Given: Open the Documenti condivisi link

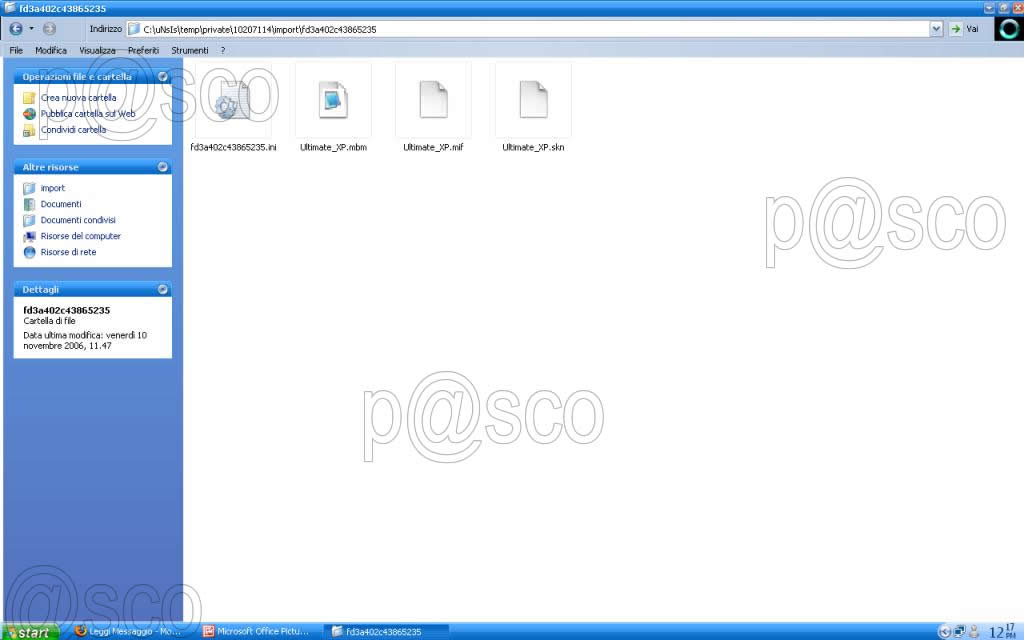Looking at the screenshot, I should pyautogui.click(x=78, y=220).
